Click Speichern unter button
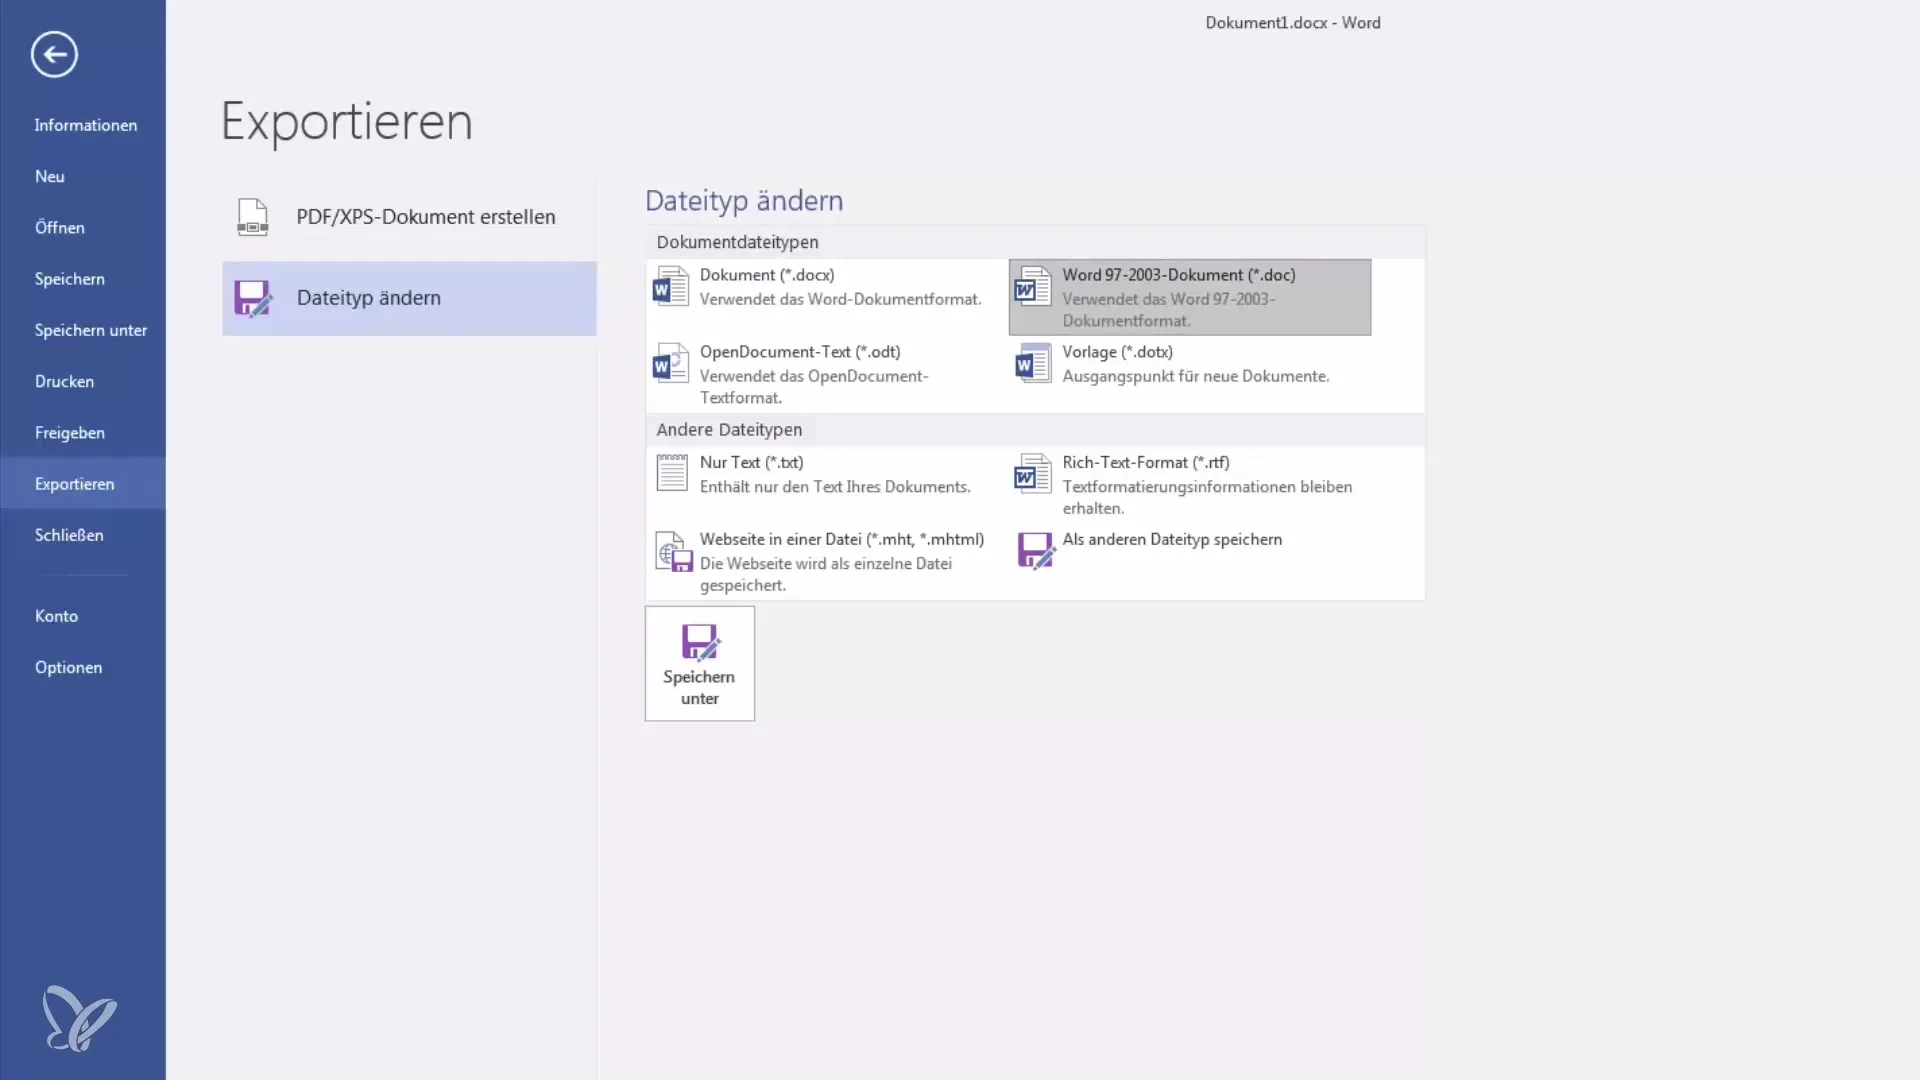 tap(699, 661)
